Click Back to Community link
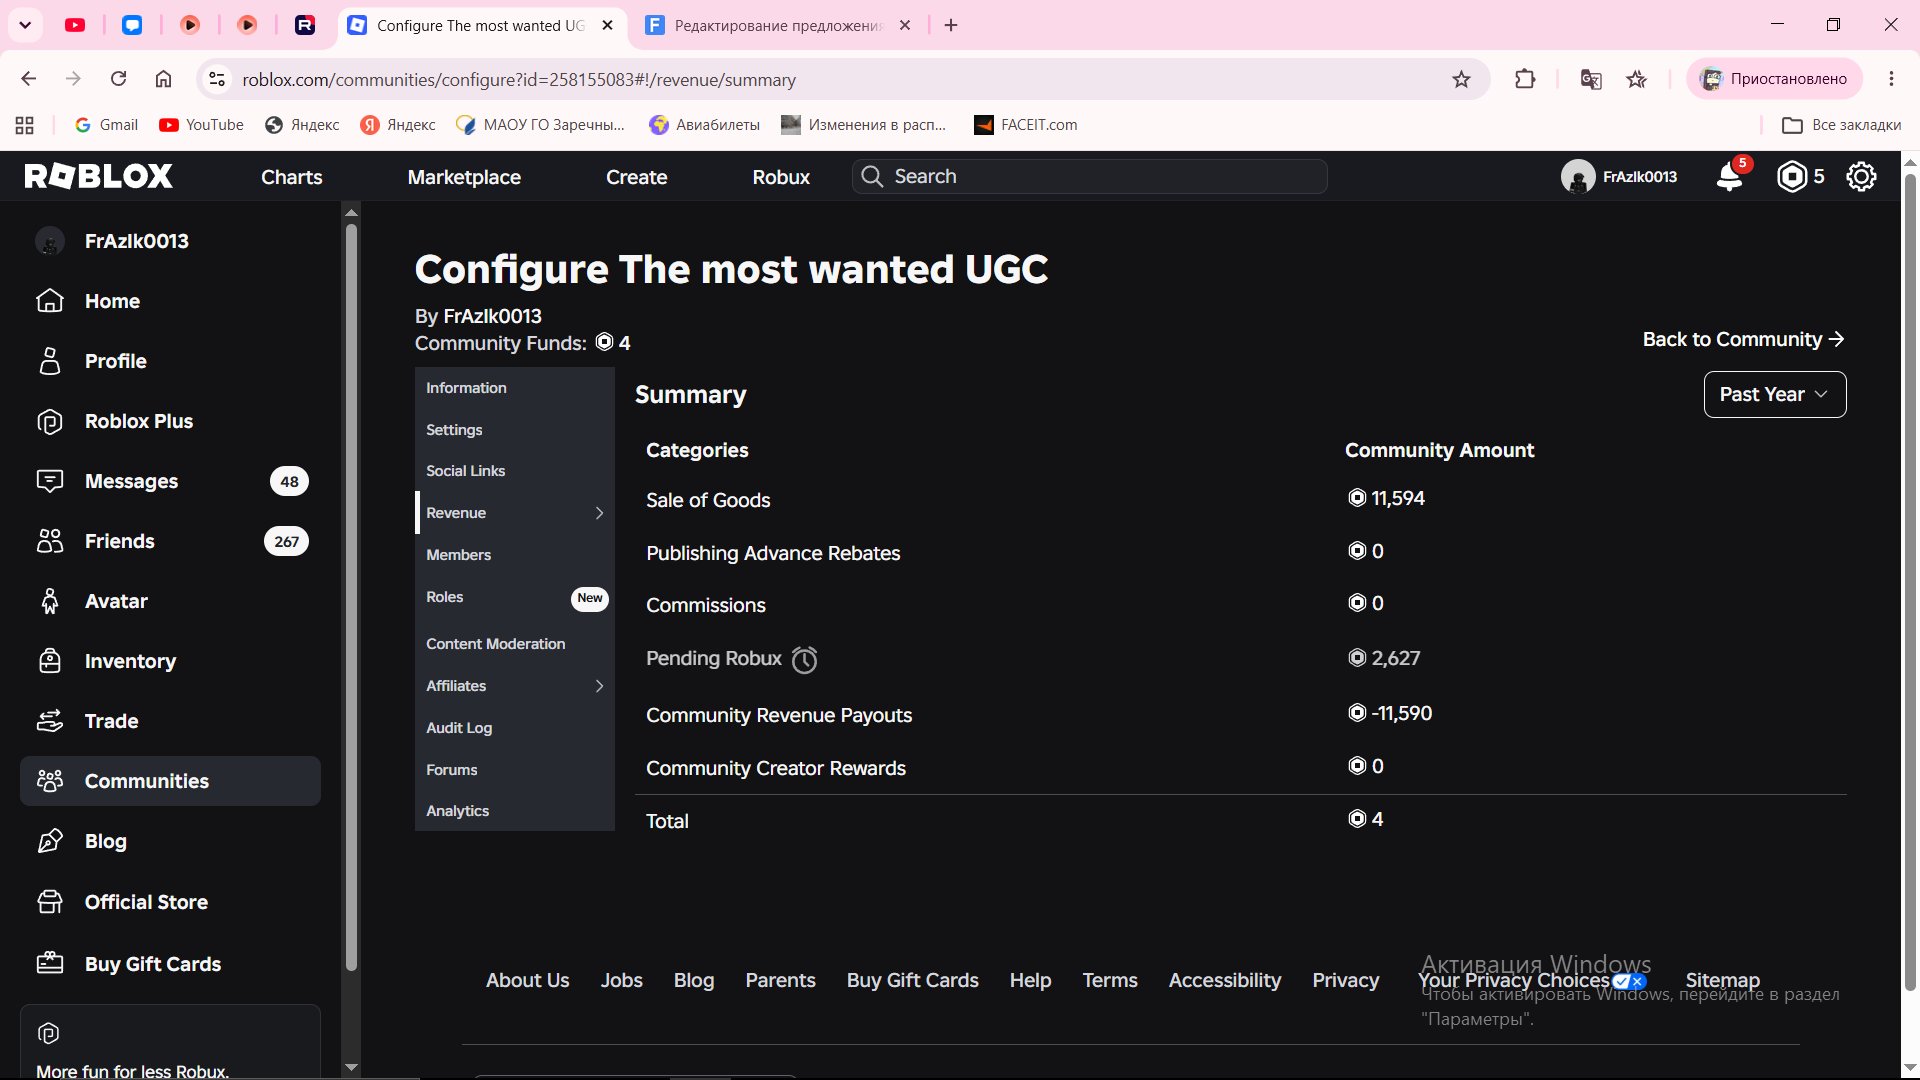The height and width of the screenshot is (1080, 1920). 1743,339
